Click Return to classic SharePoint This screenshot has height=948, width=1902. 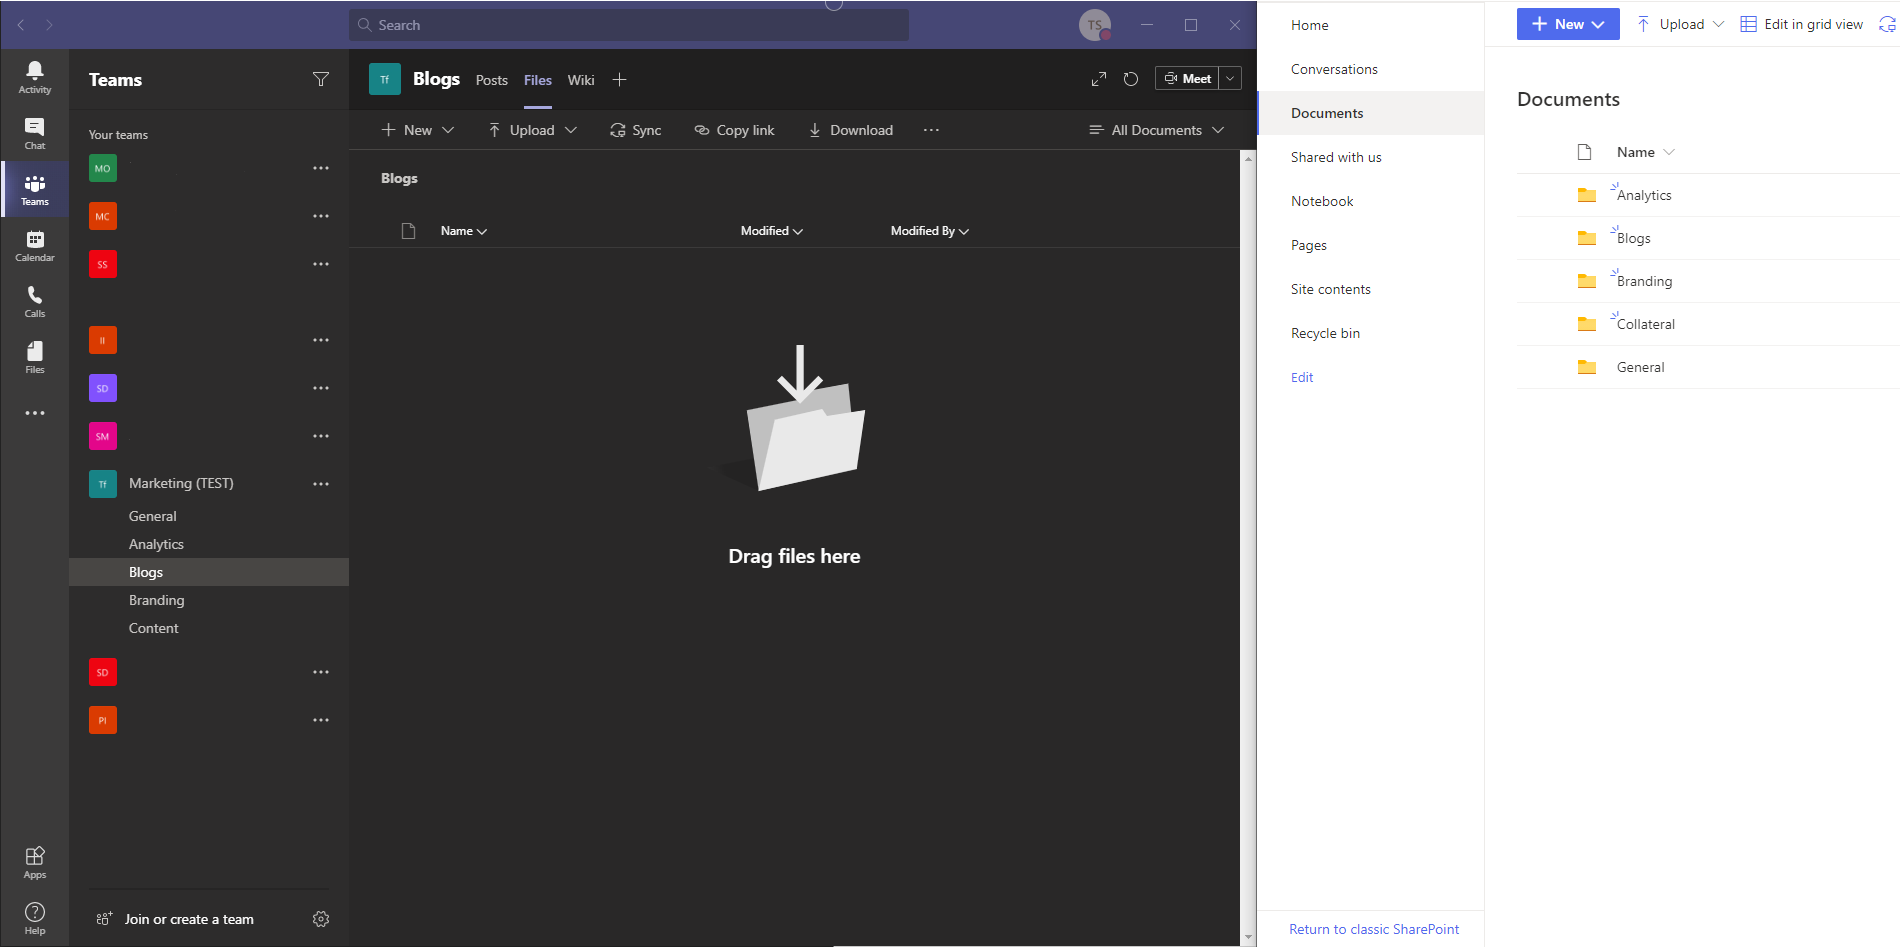[x=1373, y=929]
